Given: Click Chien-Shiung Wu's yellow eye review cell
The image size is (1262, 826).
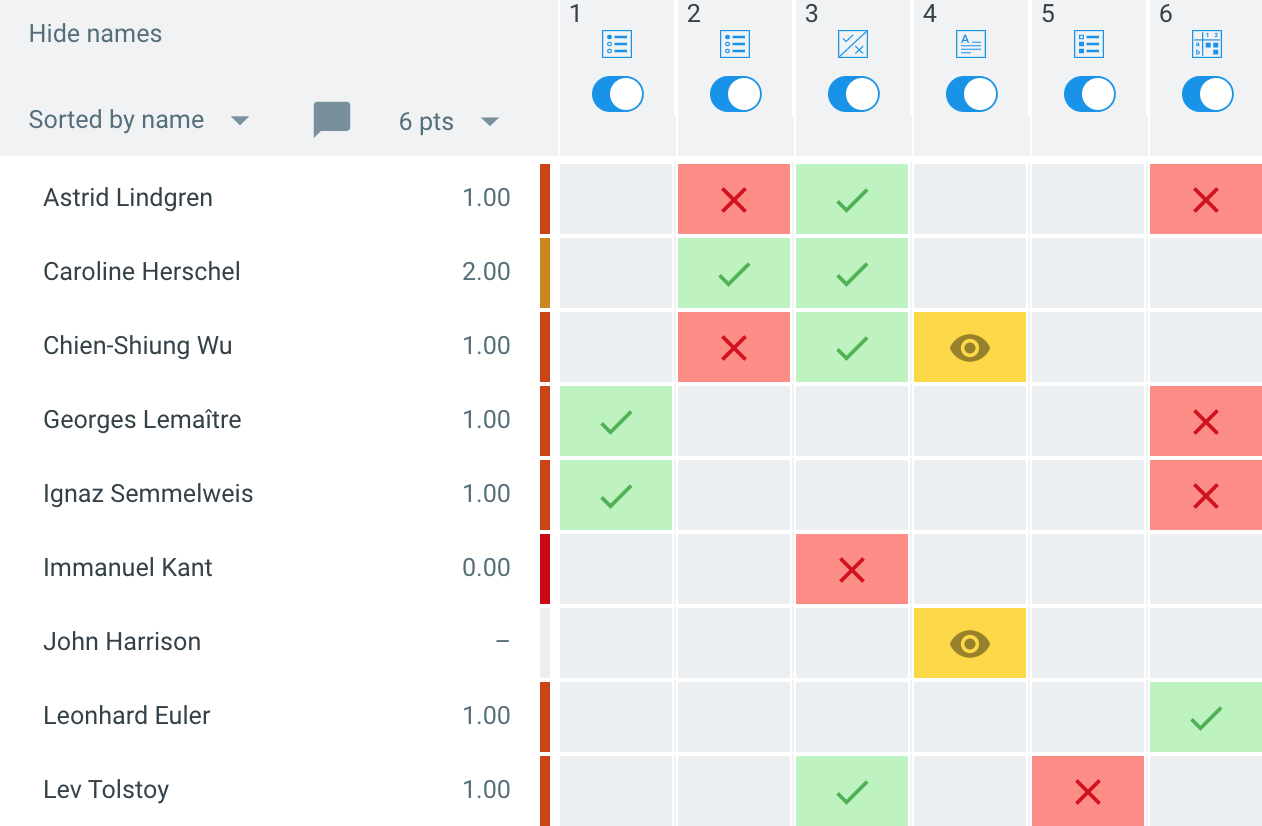Looking at the screenshot, I should [970, 347].
